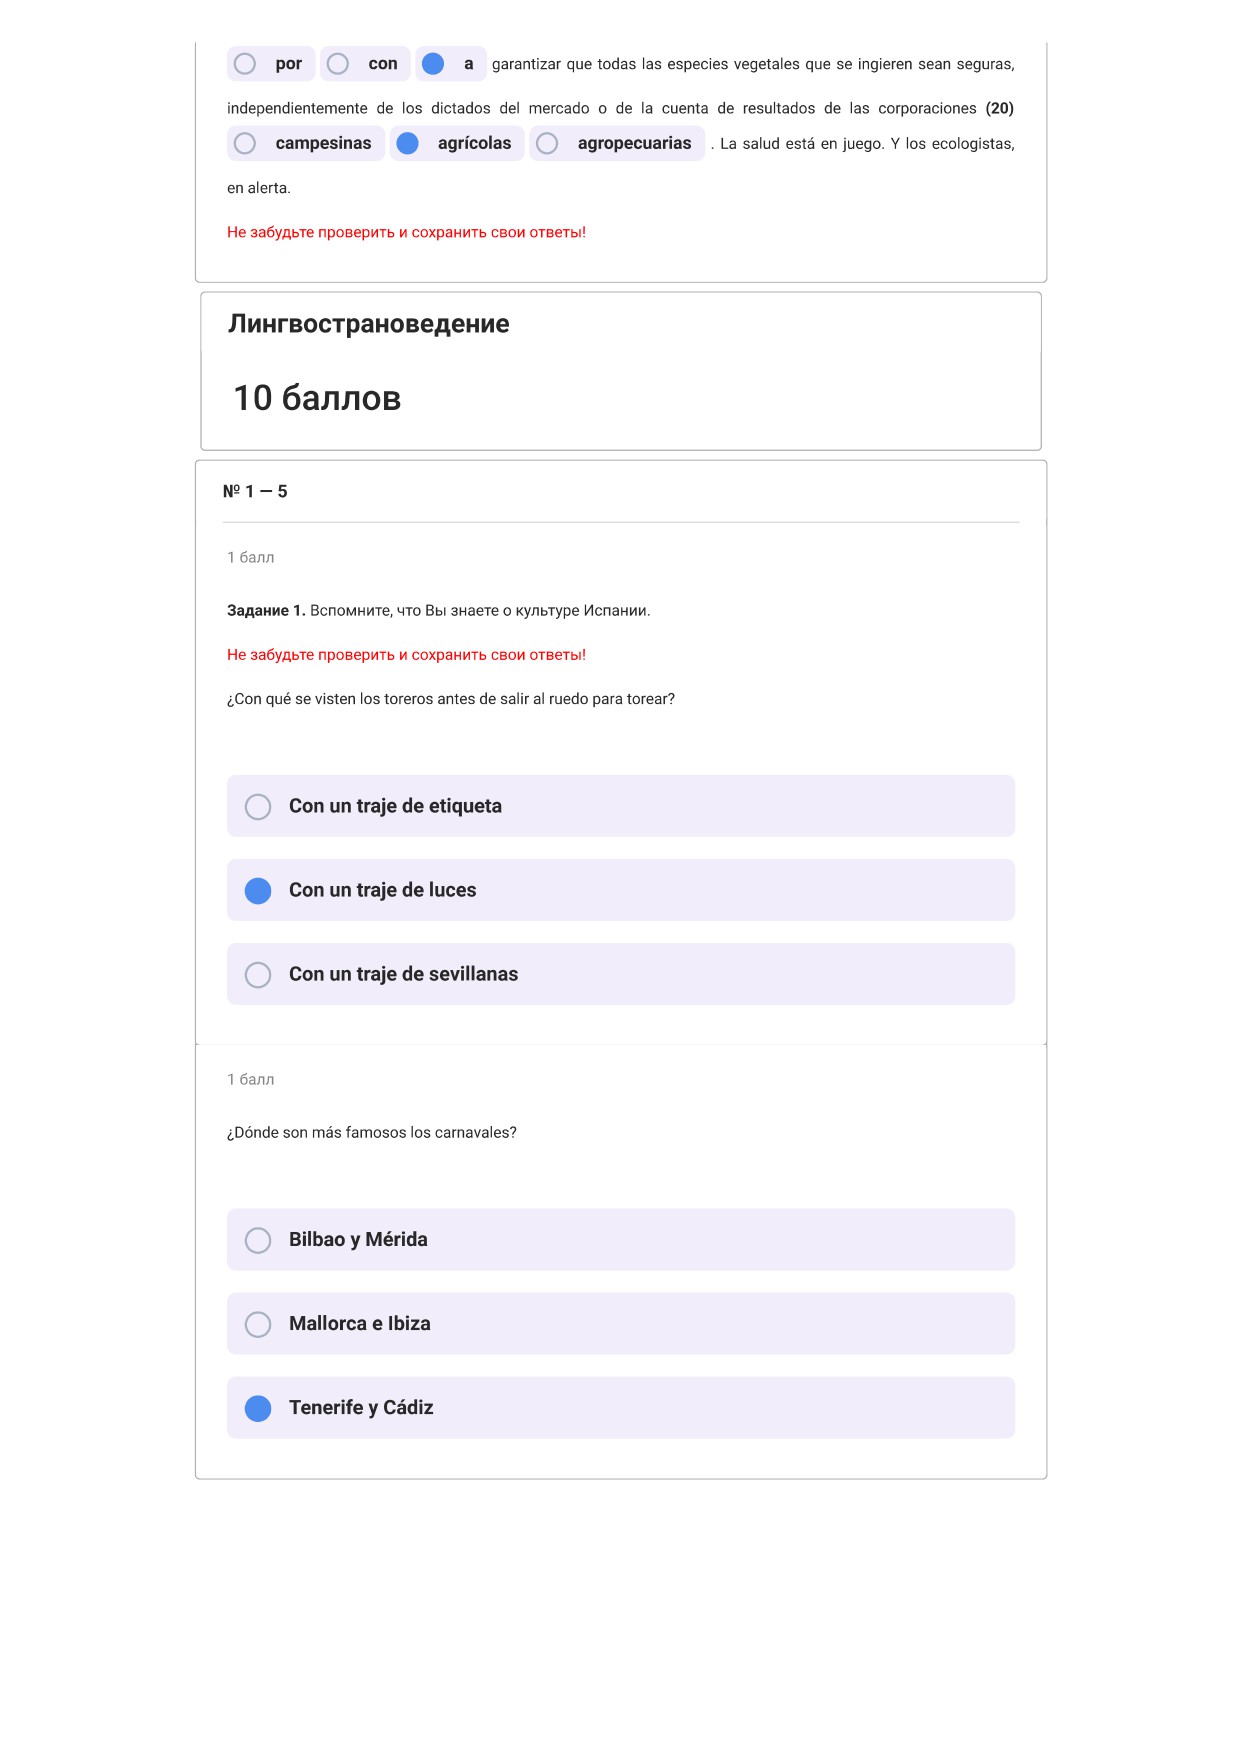This screenshot has height=1752, width=1239.
Task: Pick "Tenerife y Cádiz" answer
Action: click(x=621, y=1408)
